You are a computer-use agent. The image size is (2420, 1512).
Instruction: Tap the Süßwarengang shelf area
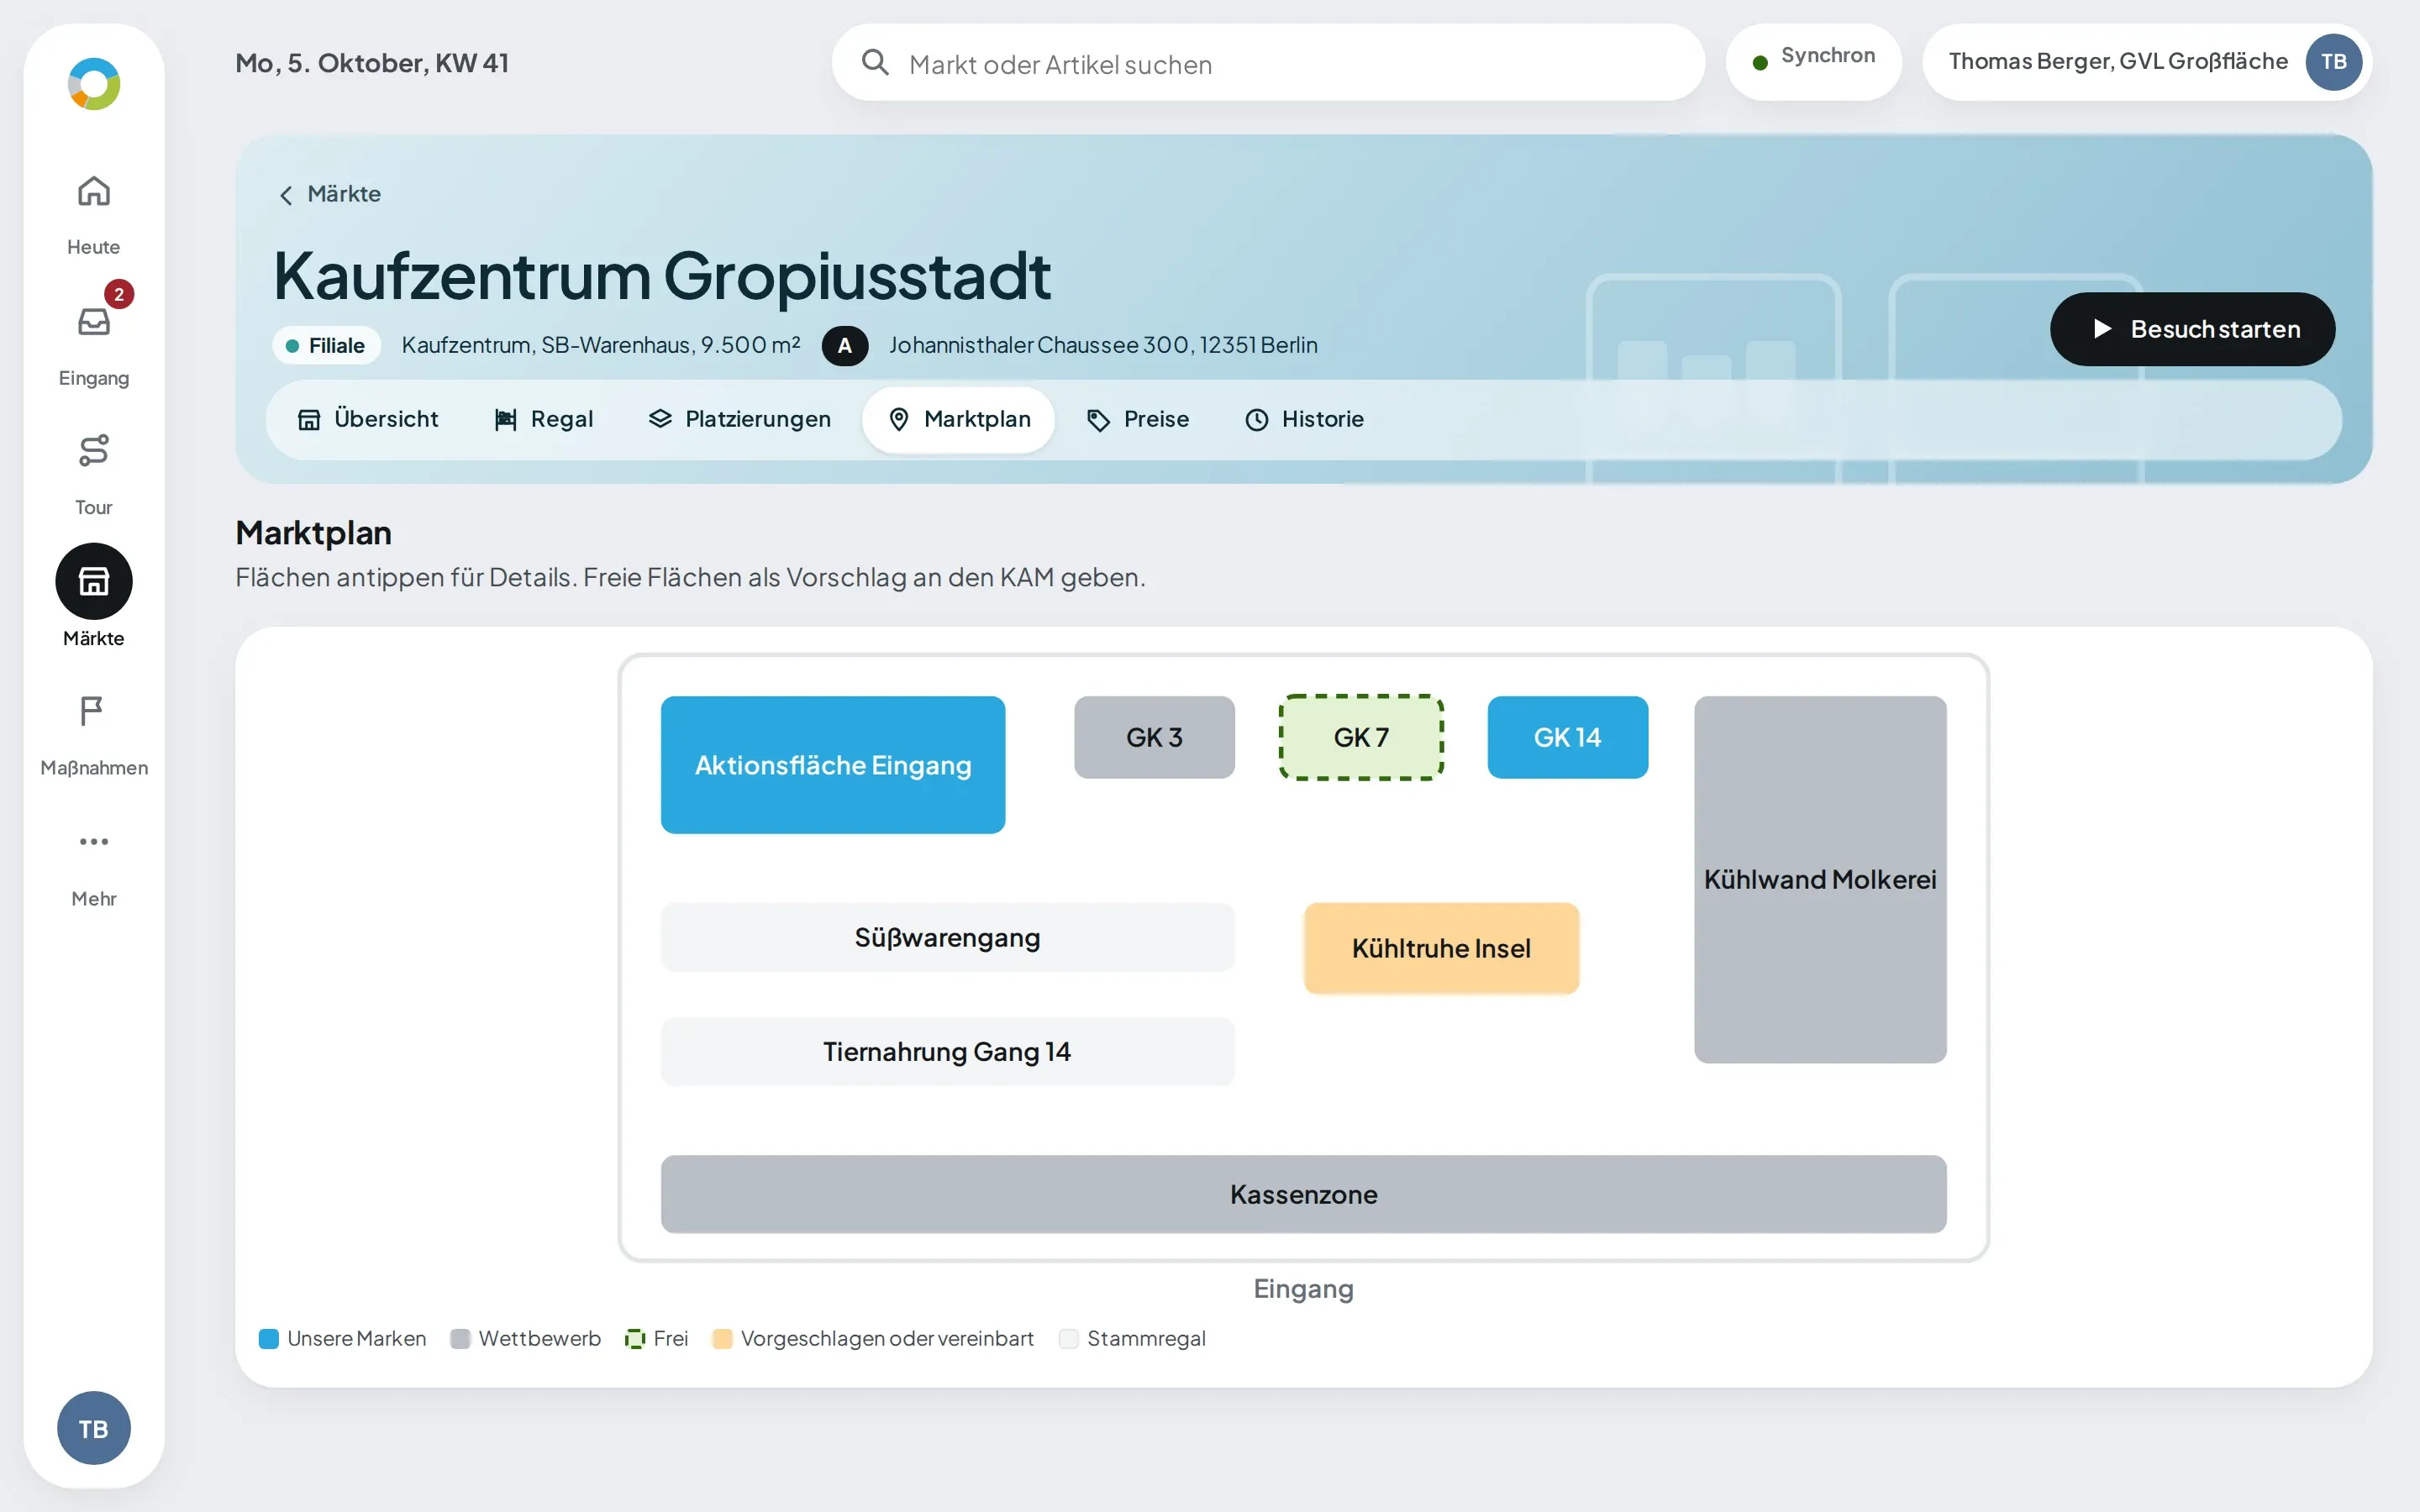947,937
